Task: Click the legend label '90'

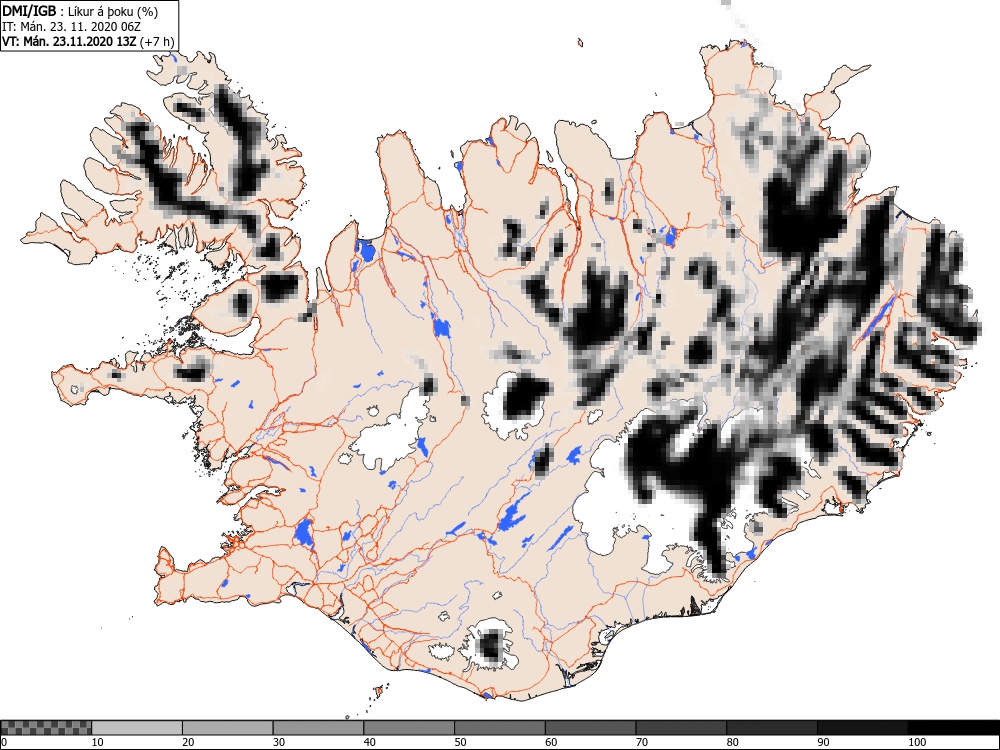Action: (823, 742)
